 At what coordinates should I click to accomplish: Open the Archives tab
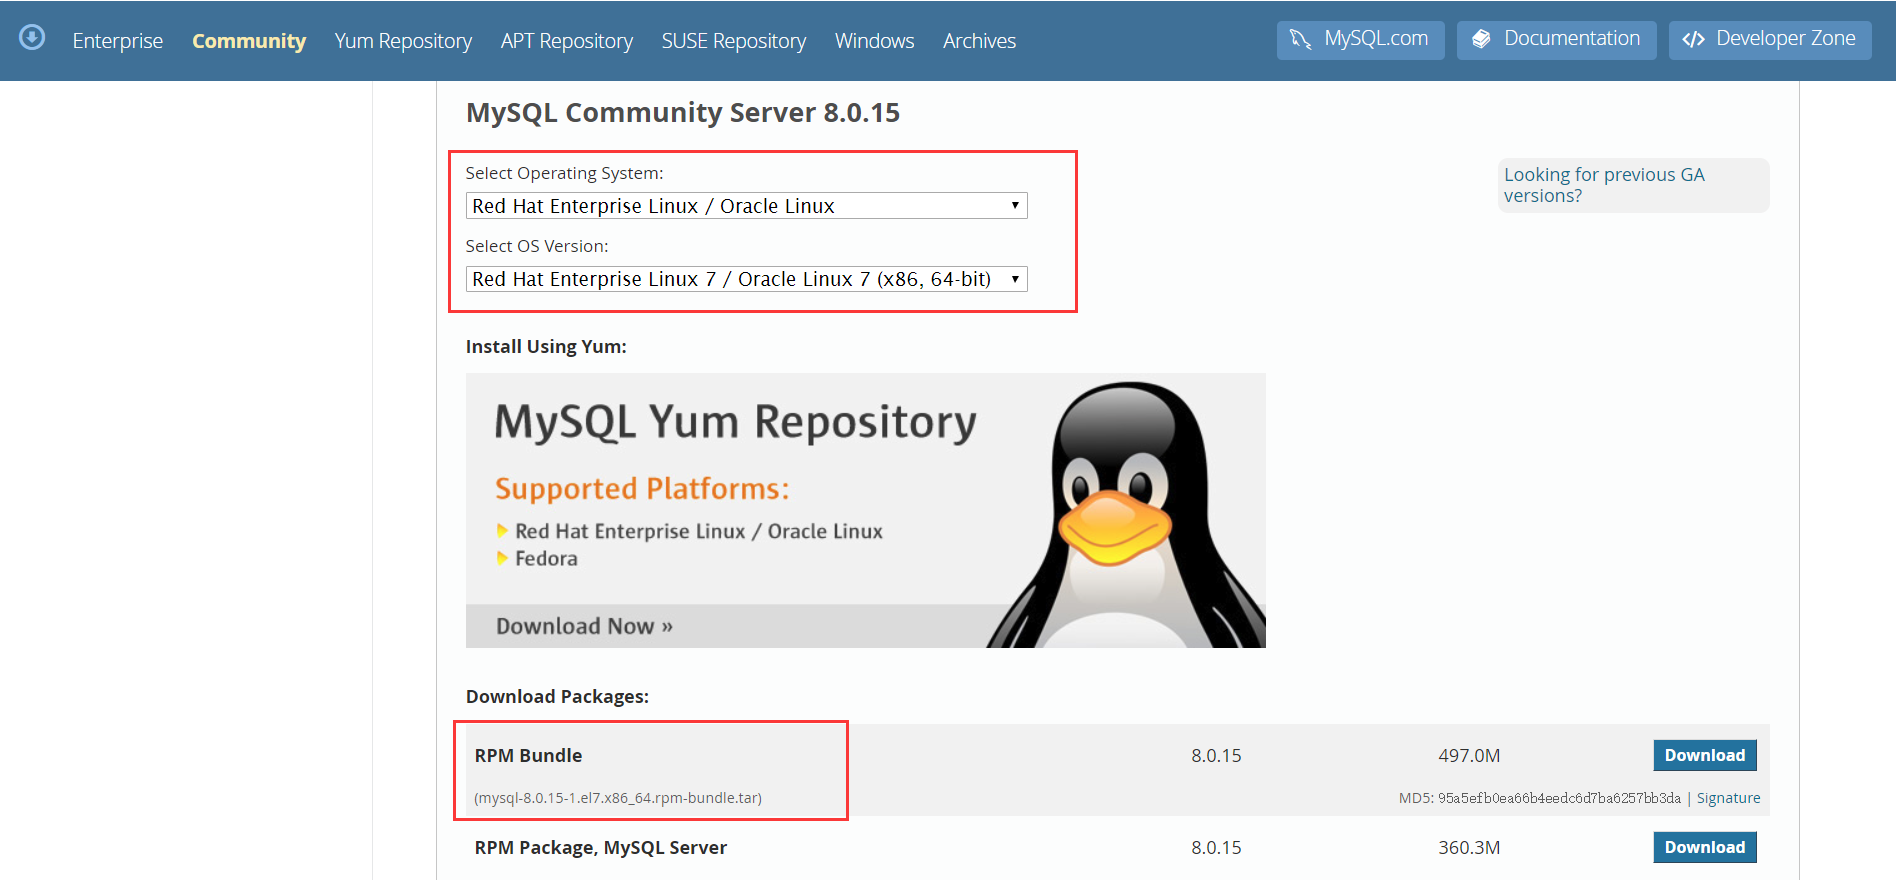pyautogui.click(x=979, y=41)
